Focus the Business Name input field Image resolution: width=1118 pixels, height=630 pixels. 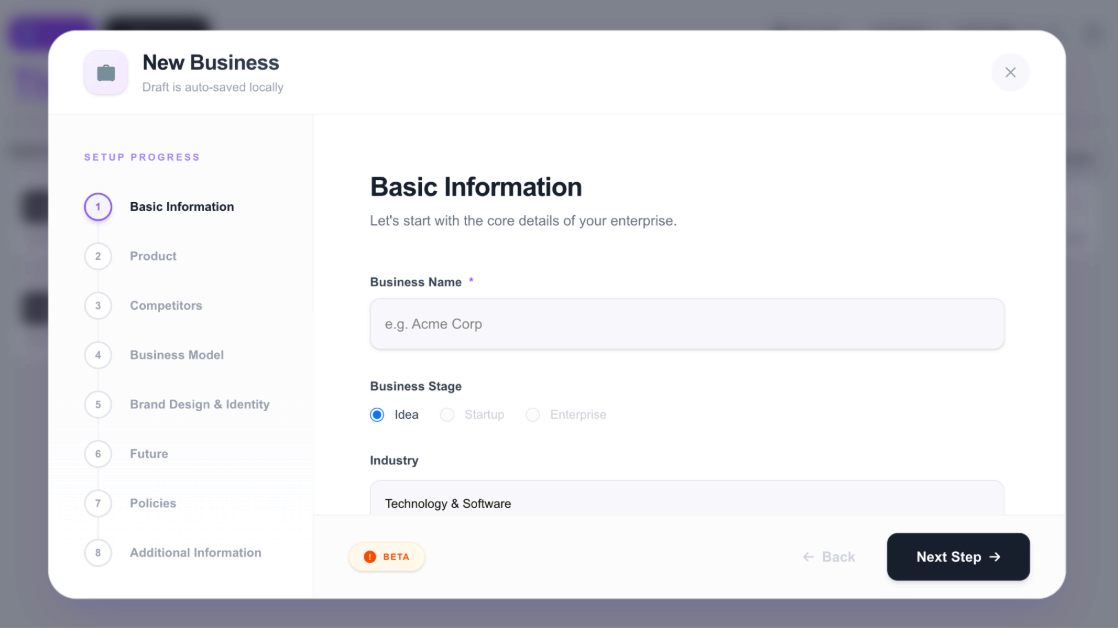click(687, 324)
